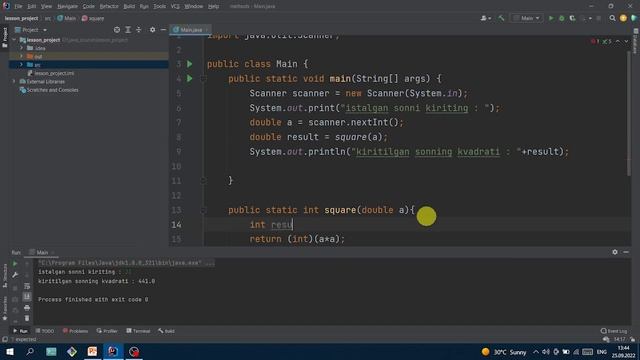
Task: Open Search Everywhere magnifier icon
Action: [x=612, y=18]
